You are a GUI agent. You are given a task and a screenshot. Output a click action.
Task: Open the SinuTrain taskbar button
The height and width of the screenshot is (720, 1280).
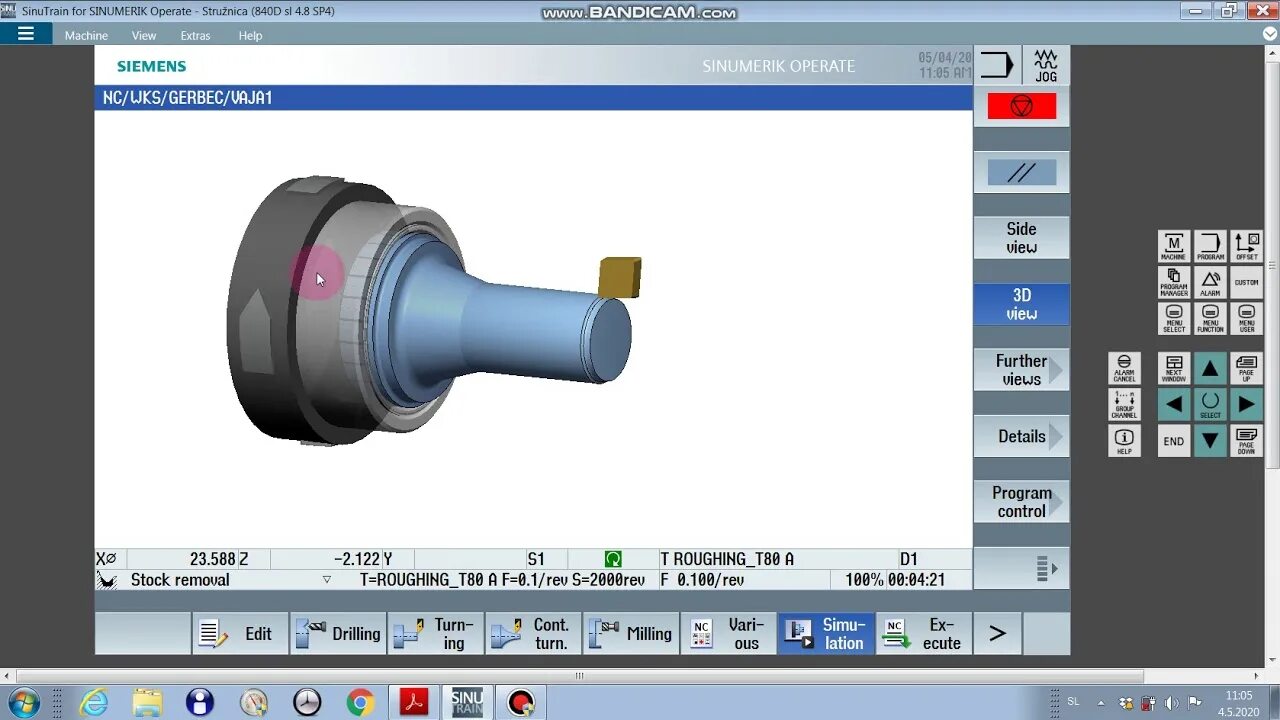click(x=466, y=702)
